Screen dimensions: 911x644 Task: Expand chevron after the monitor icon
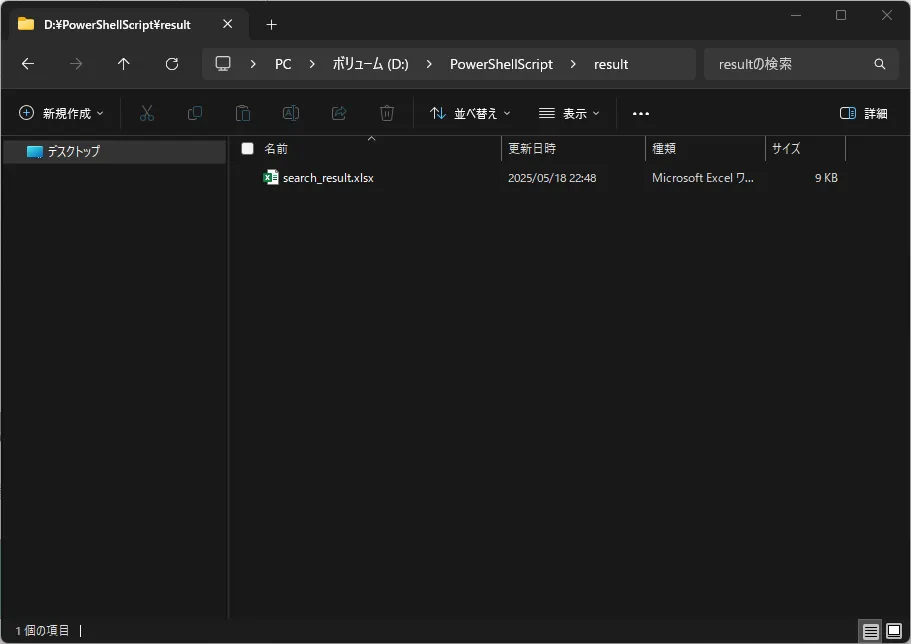(253, 64)
